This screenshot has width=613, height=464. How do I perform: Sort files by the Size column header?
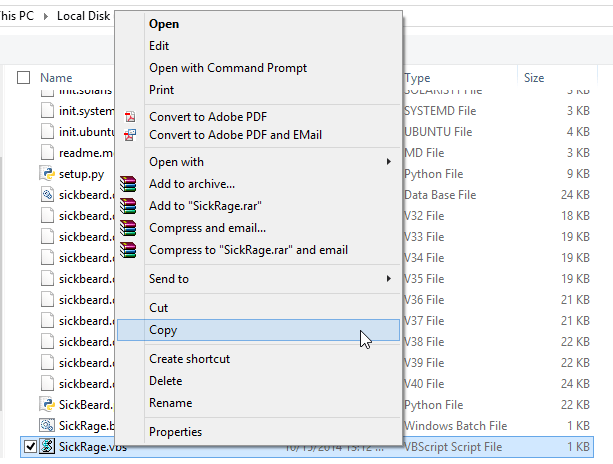pos(534,77)
